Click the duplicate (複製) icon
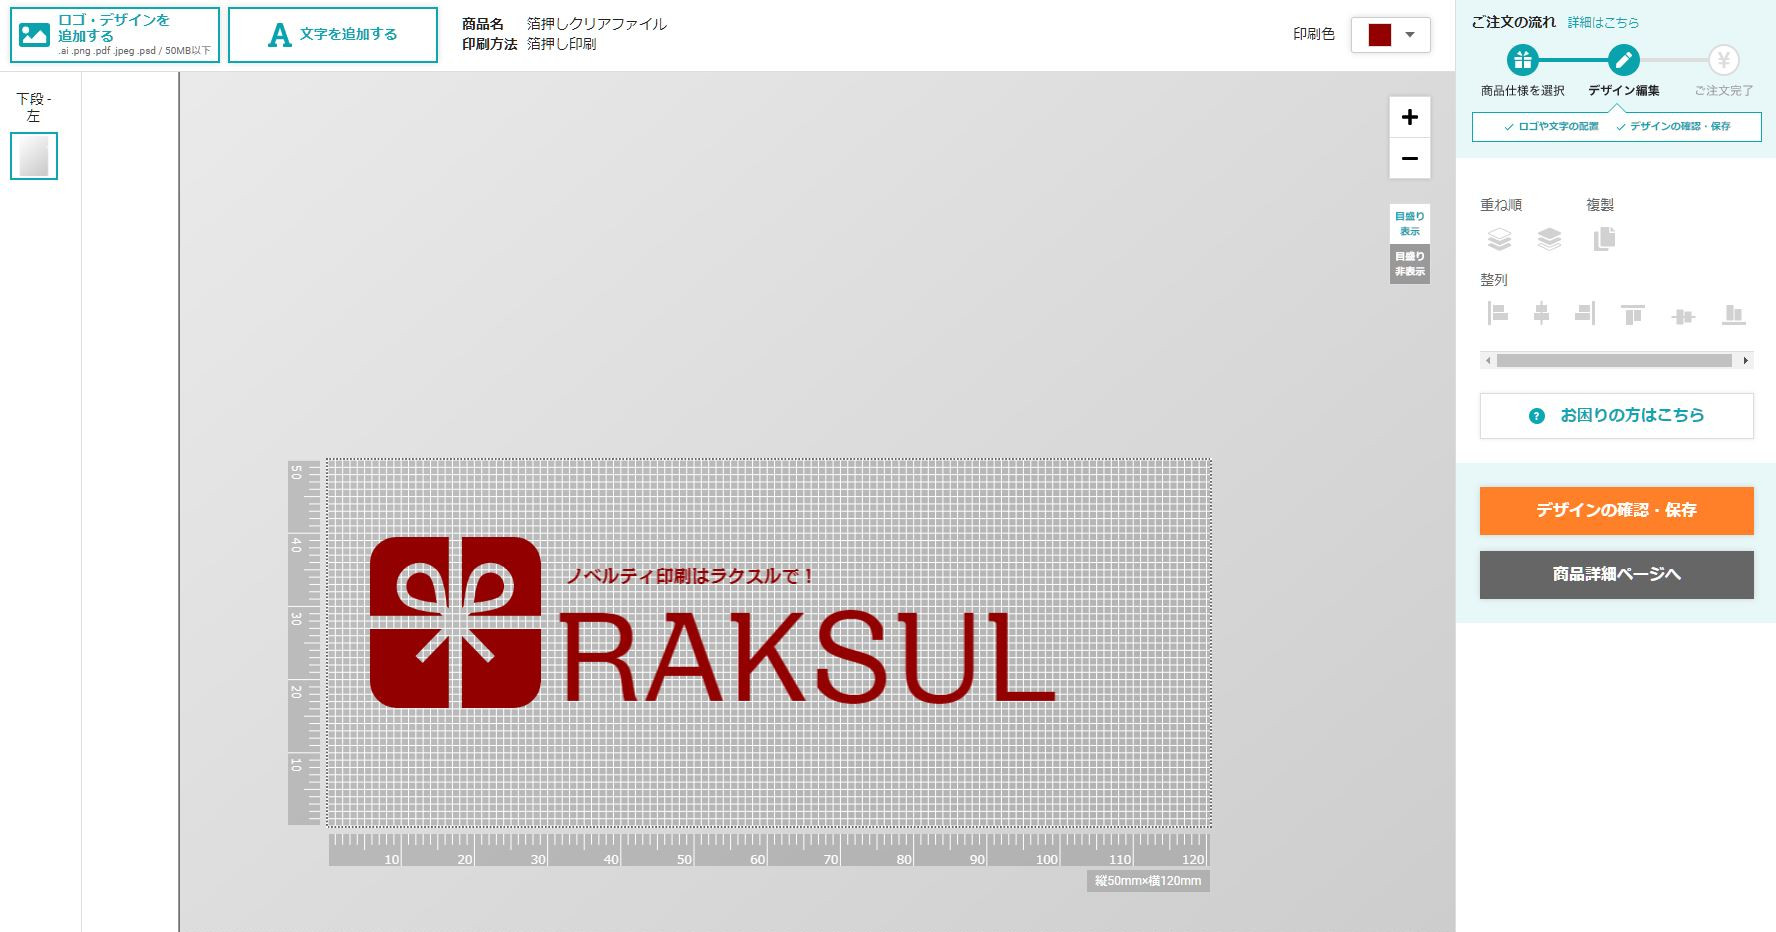 coord(1604,239)
